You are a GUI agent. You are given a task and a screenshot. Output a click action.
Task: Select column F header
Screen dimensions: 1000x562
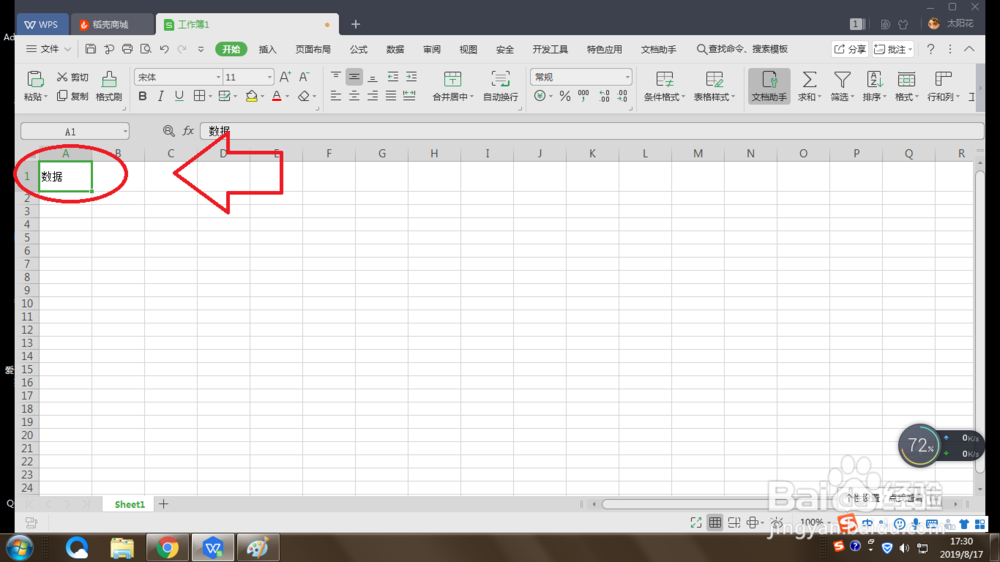point(329,153)
